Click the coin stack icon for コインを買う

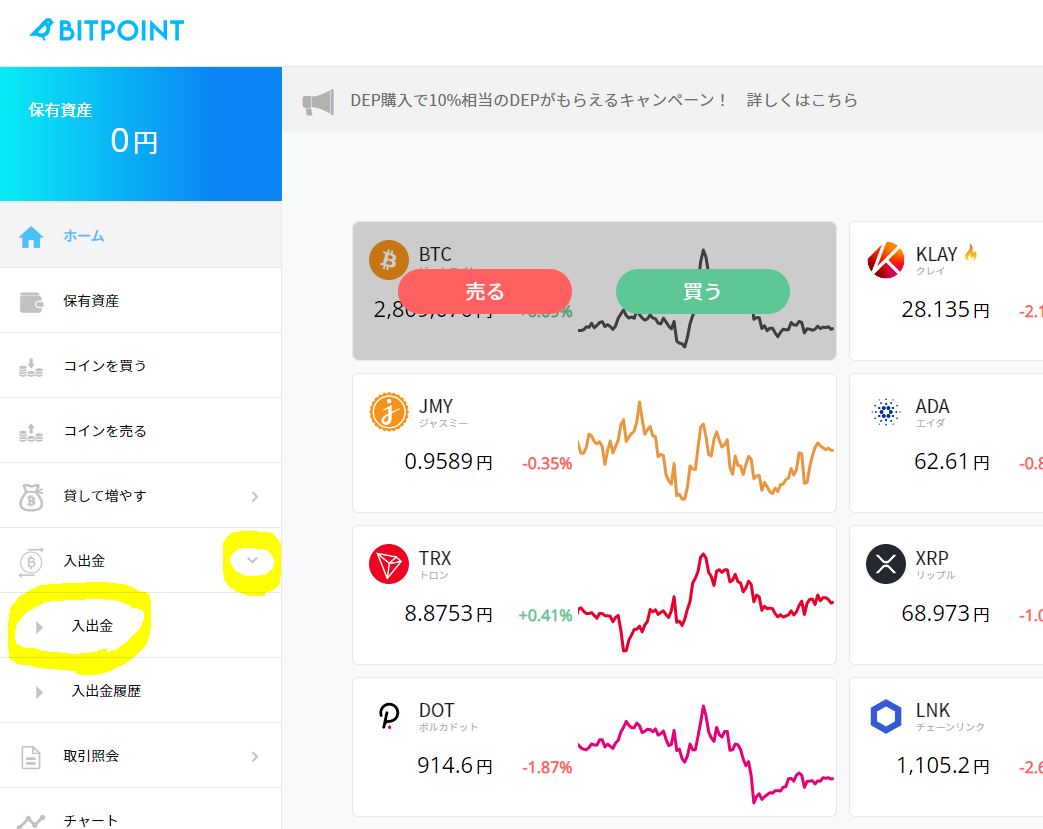[x=31, y=367]
